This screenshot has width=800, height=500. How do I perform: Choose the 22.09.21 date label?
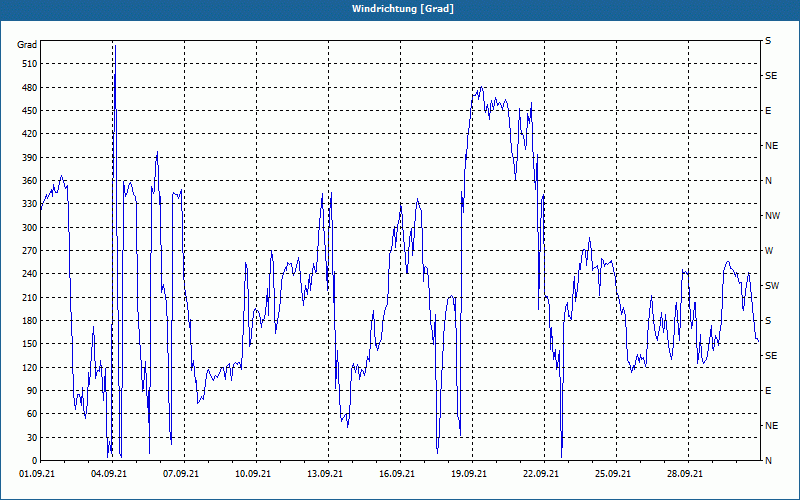541,474
